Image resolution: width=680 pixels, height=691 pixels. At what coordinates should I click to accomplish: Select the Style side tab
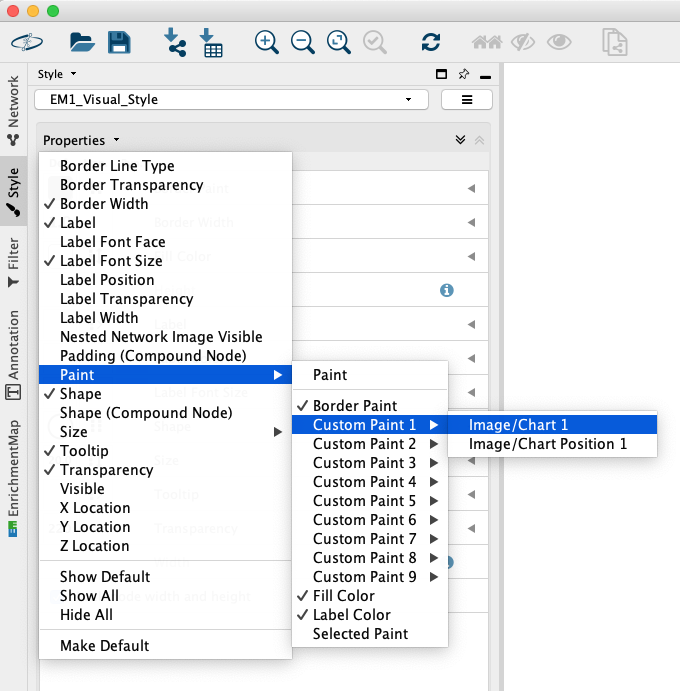tap(14, 191)
